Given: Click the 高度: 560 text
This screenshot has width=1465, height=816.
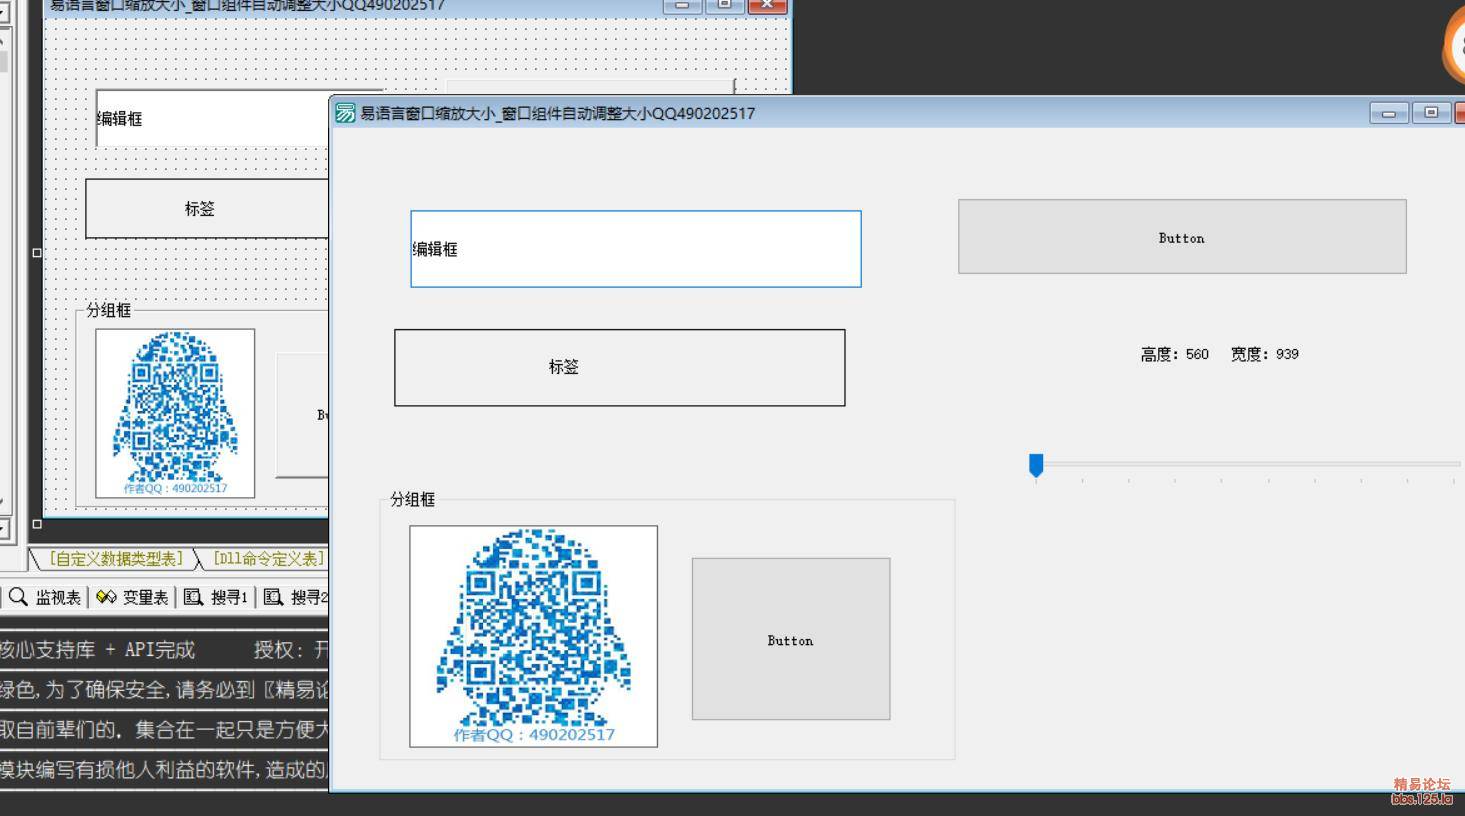Looking at the screenshot, I should coord(1175,354).
